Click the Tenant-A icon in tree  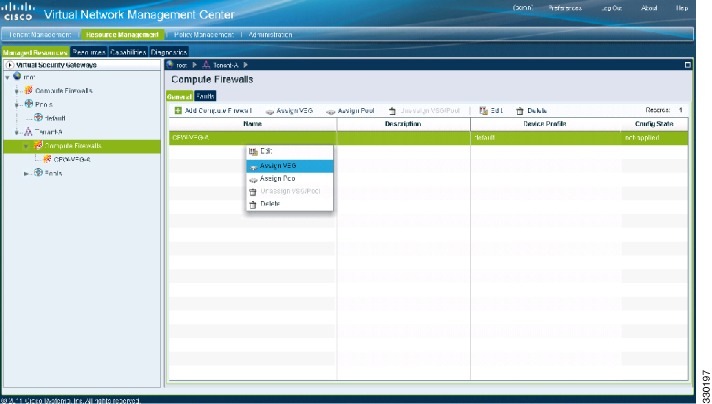28,132
